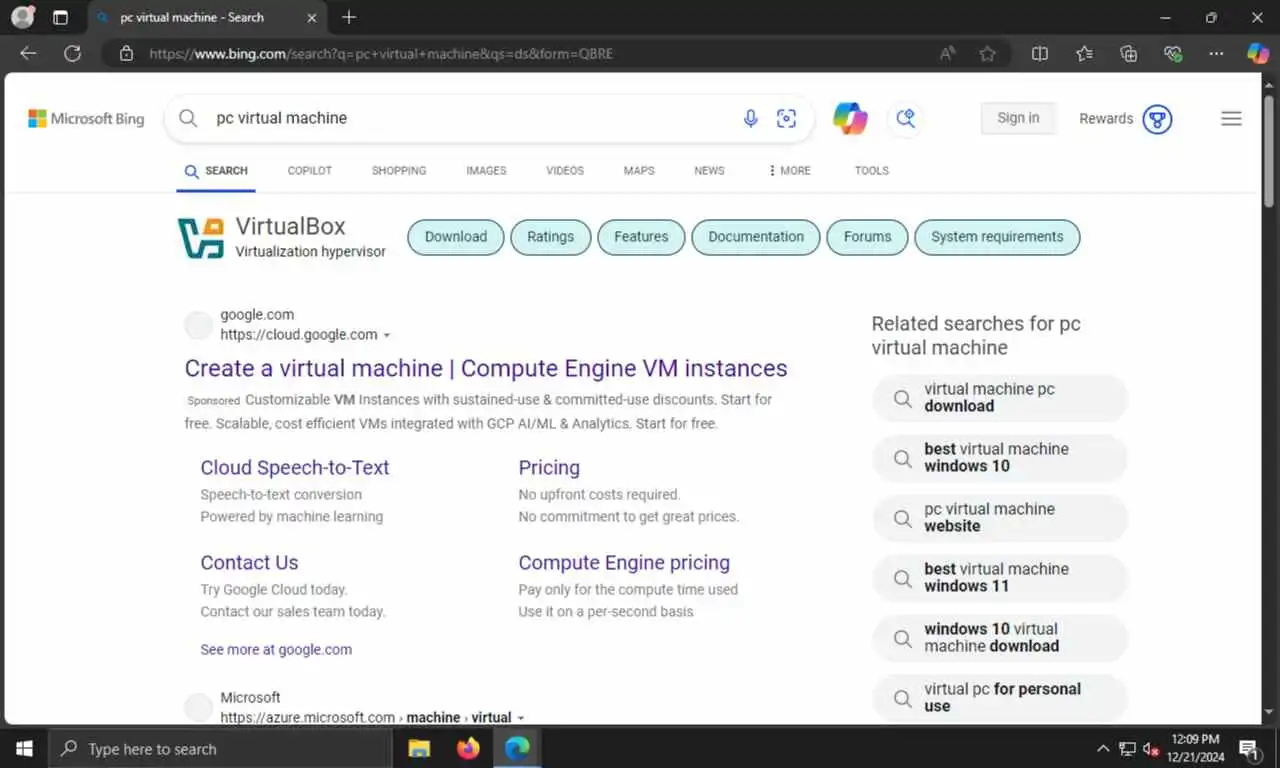Image resolution: width=1280 pixels, height=768 pixels.
Task: Open notifications center icon
Action: click(x=1249, y=748)
